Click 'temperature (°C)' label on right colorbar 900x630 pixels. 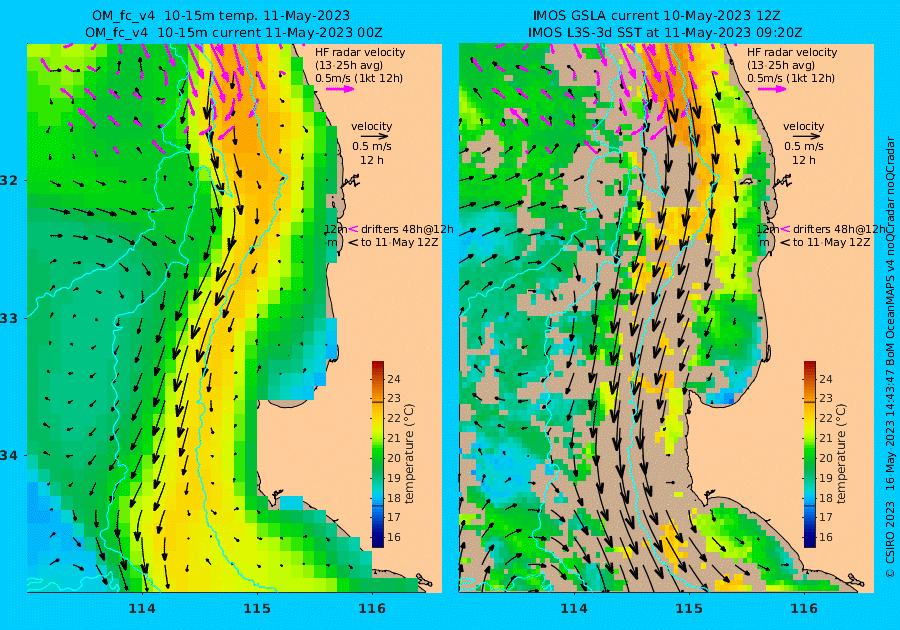tap(840, 454)
